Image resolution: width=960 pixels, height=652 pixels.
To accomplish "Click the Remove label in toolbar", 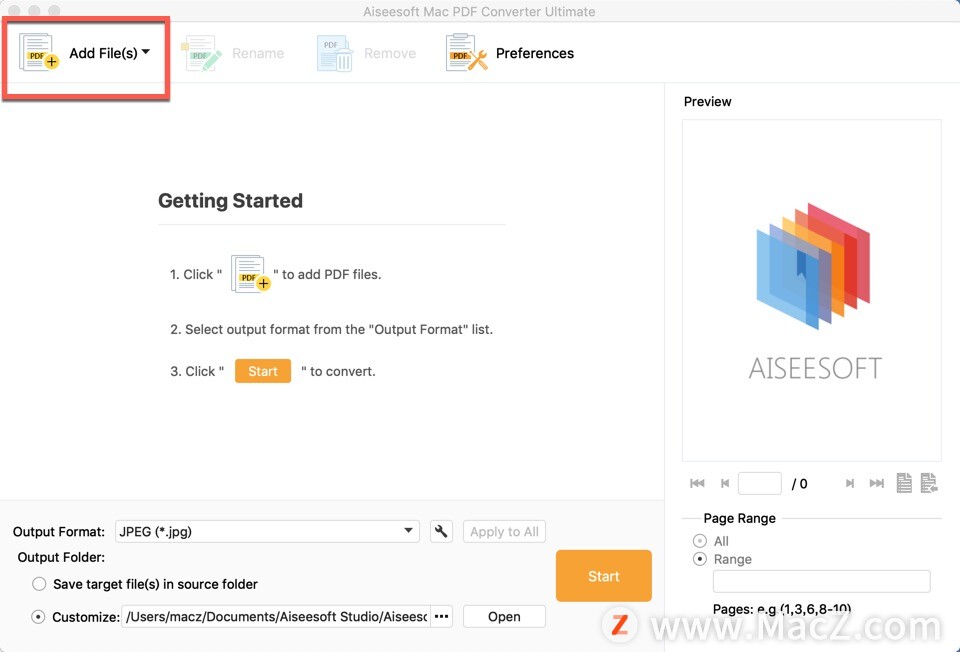I will click(x=390, y=53).
